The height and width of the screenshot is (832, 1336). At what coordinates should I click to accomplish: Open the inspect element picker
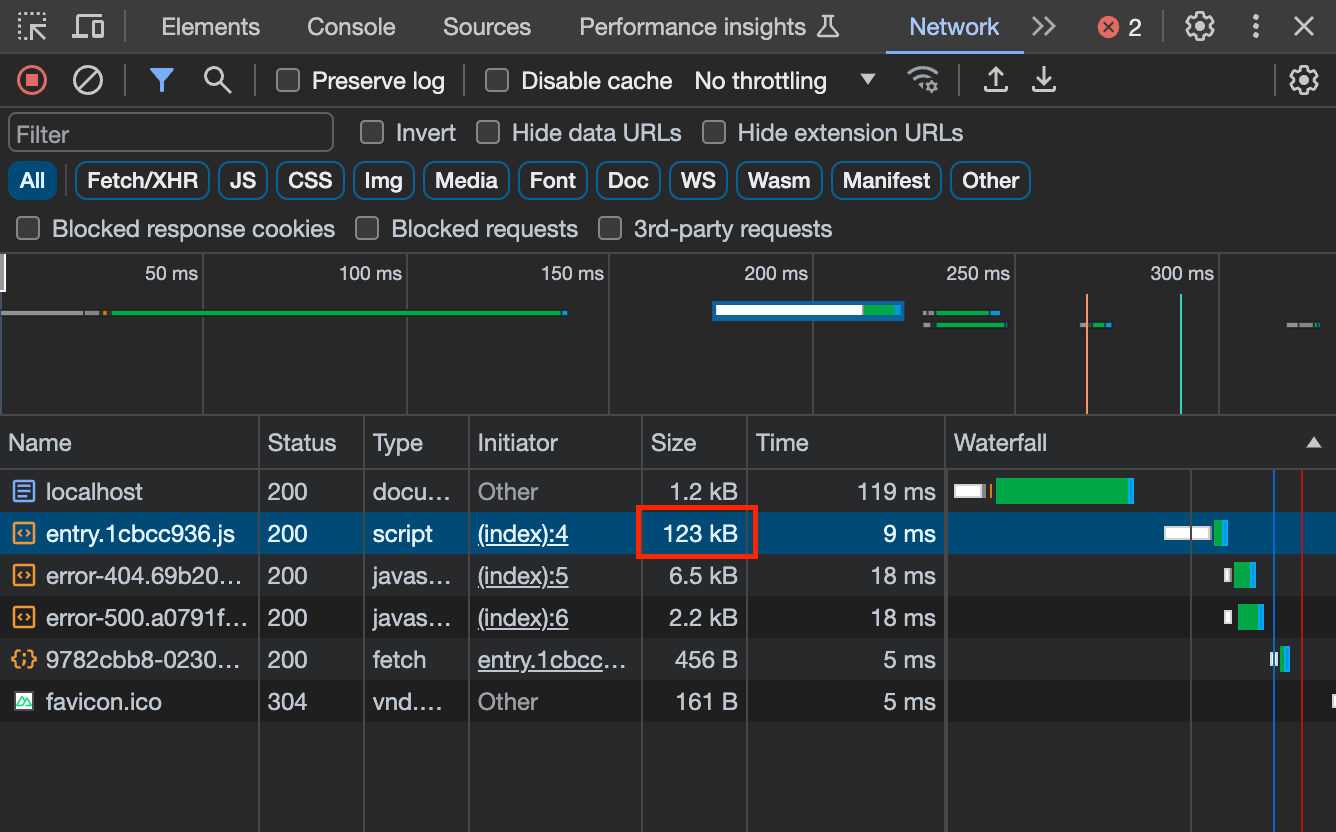[x=32, y=27]
